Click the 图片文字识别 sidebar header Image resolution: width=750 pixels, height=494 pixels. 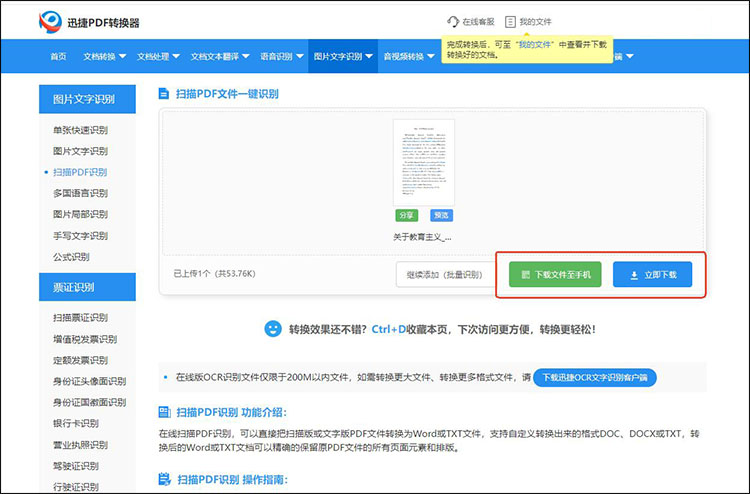point(87,99)
